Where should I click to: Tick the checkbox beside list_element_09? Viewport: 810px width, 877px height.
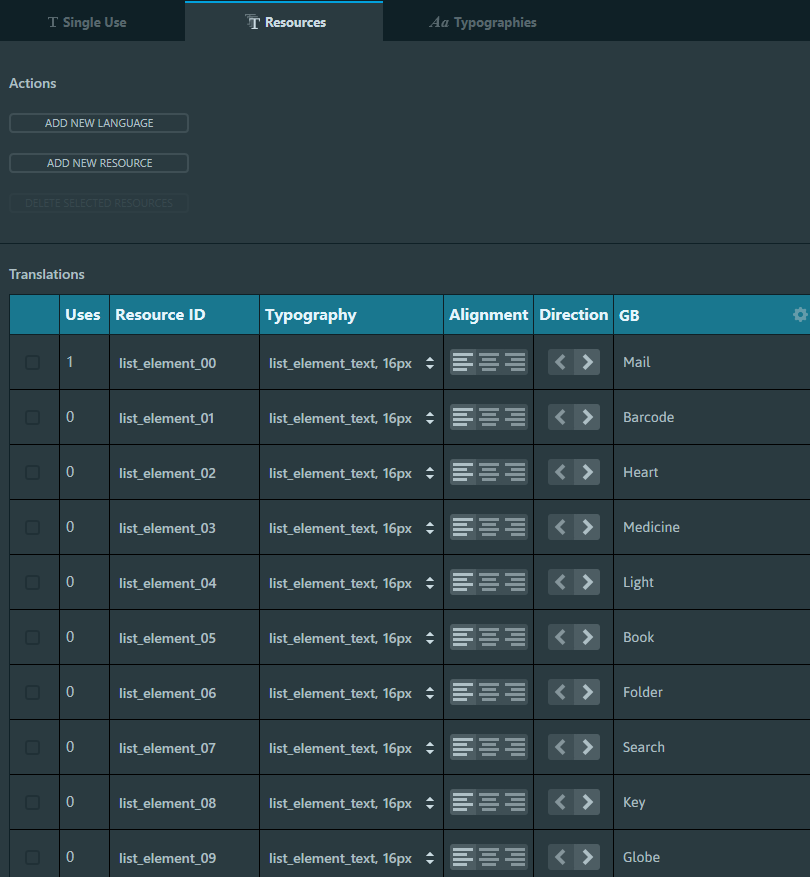[x=34, y=857]
